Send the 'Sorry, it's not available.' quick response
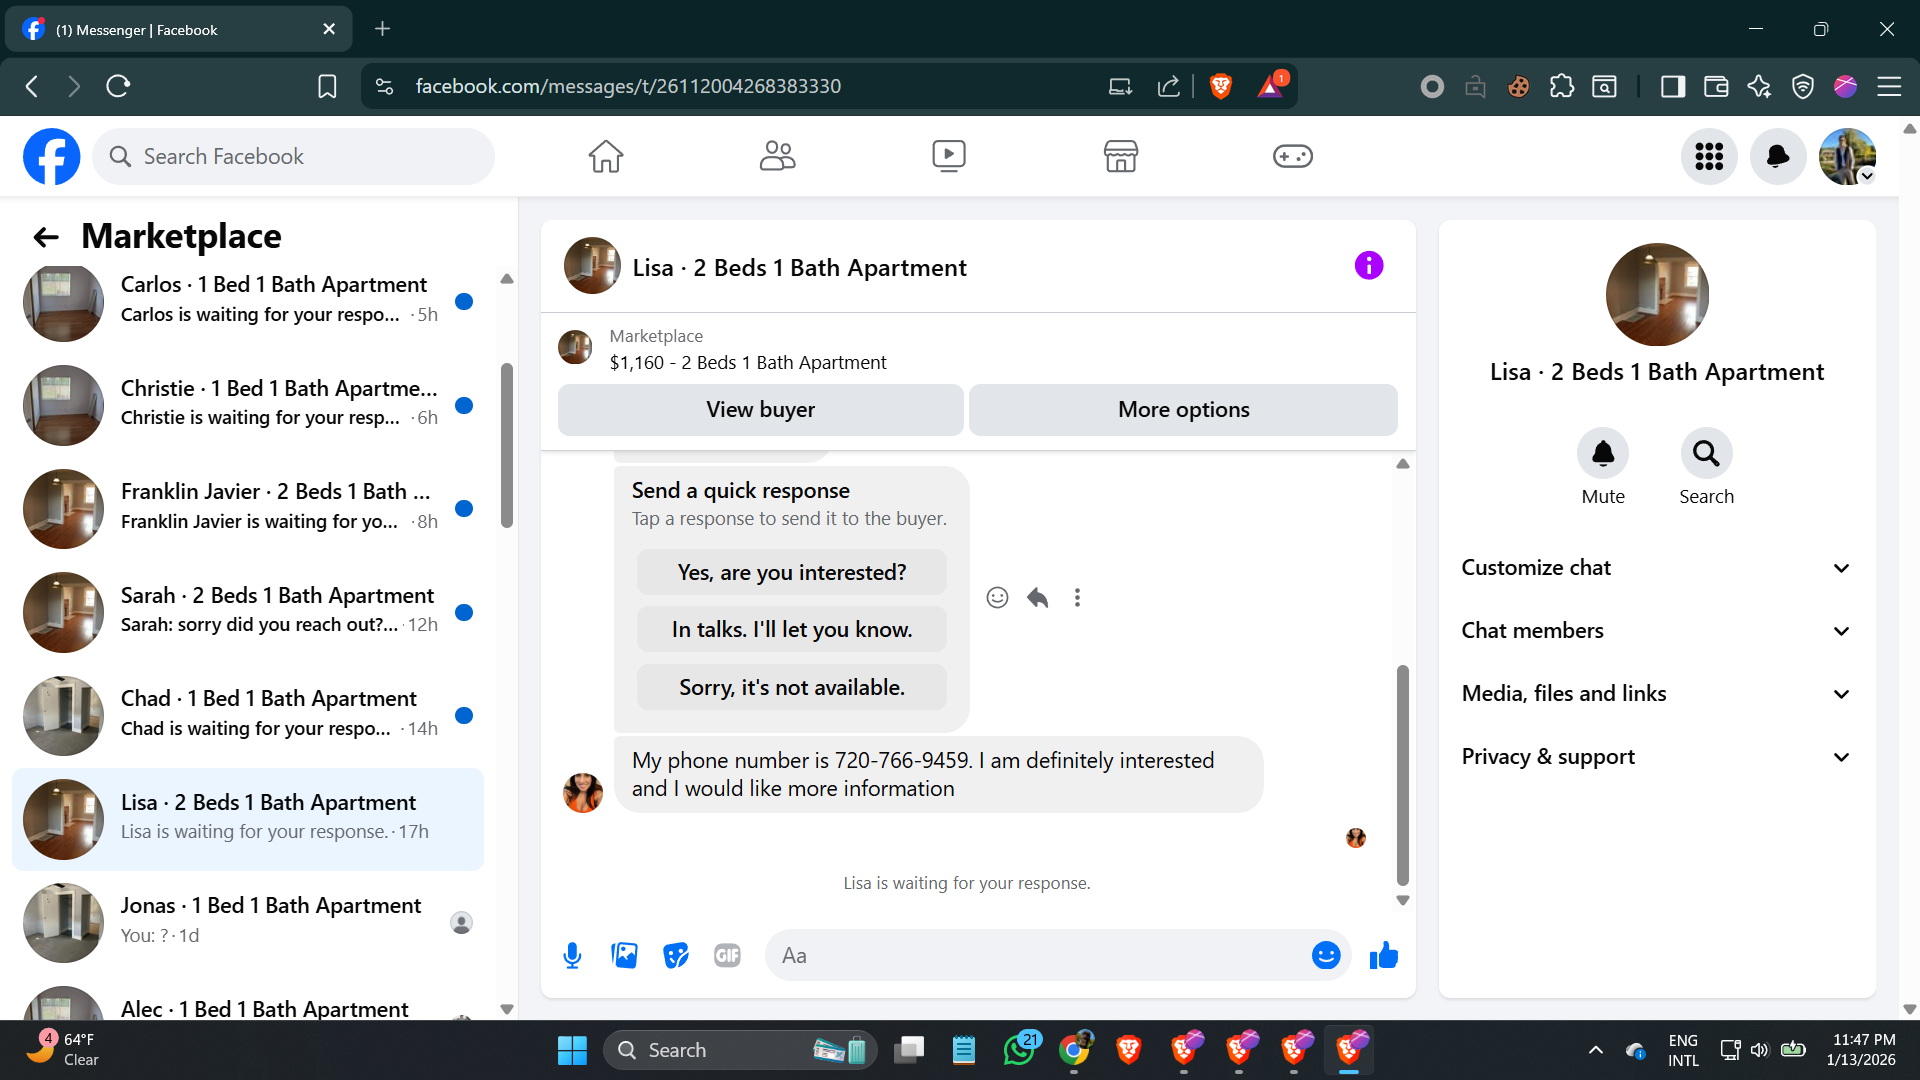Viewport: 1920px width, 1080px height. coord(791,688)
